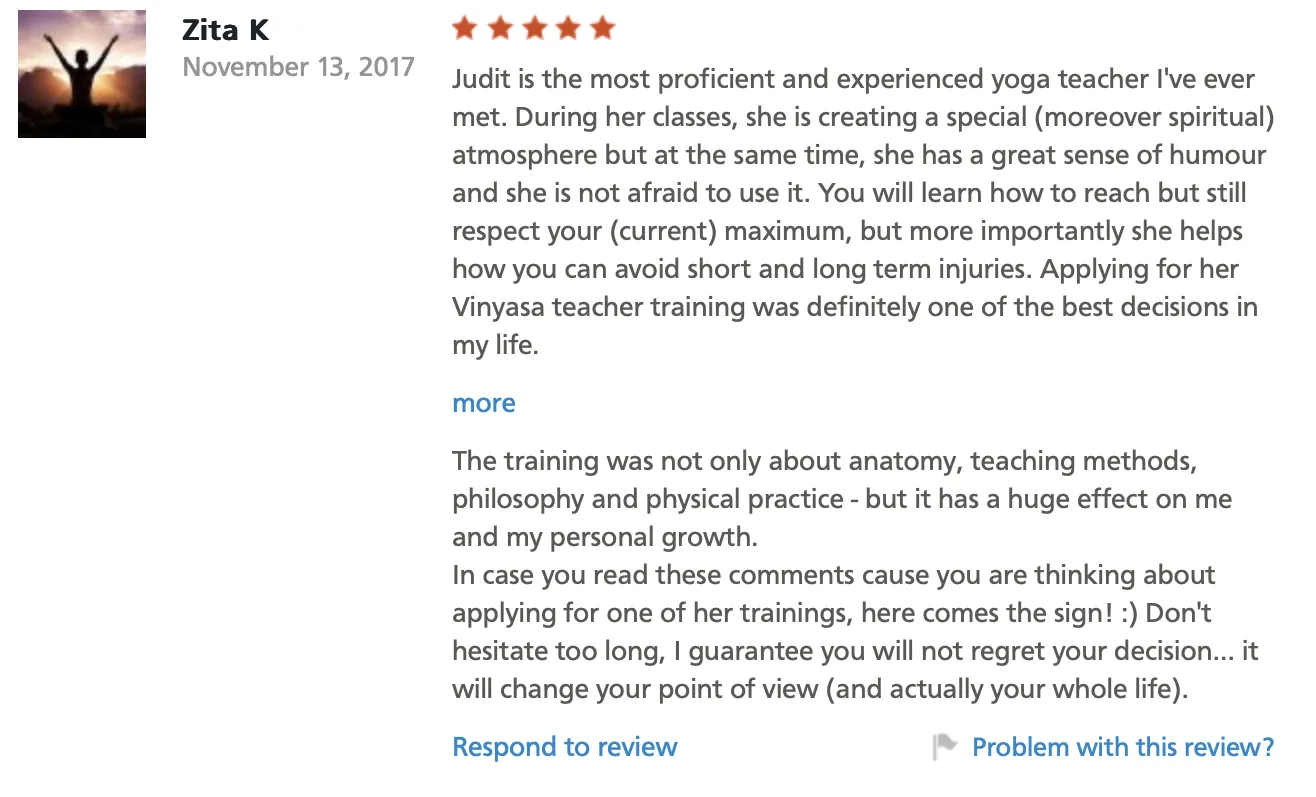Click the text 'my life.' above the more link
The image size is (1316, 797).
[x=495, y=345]
